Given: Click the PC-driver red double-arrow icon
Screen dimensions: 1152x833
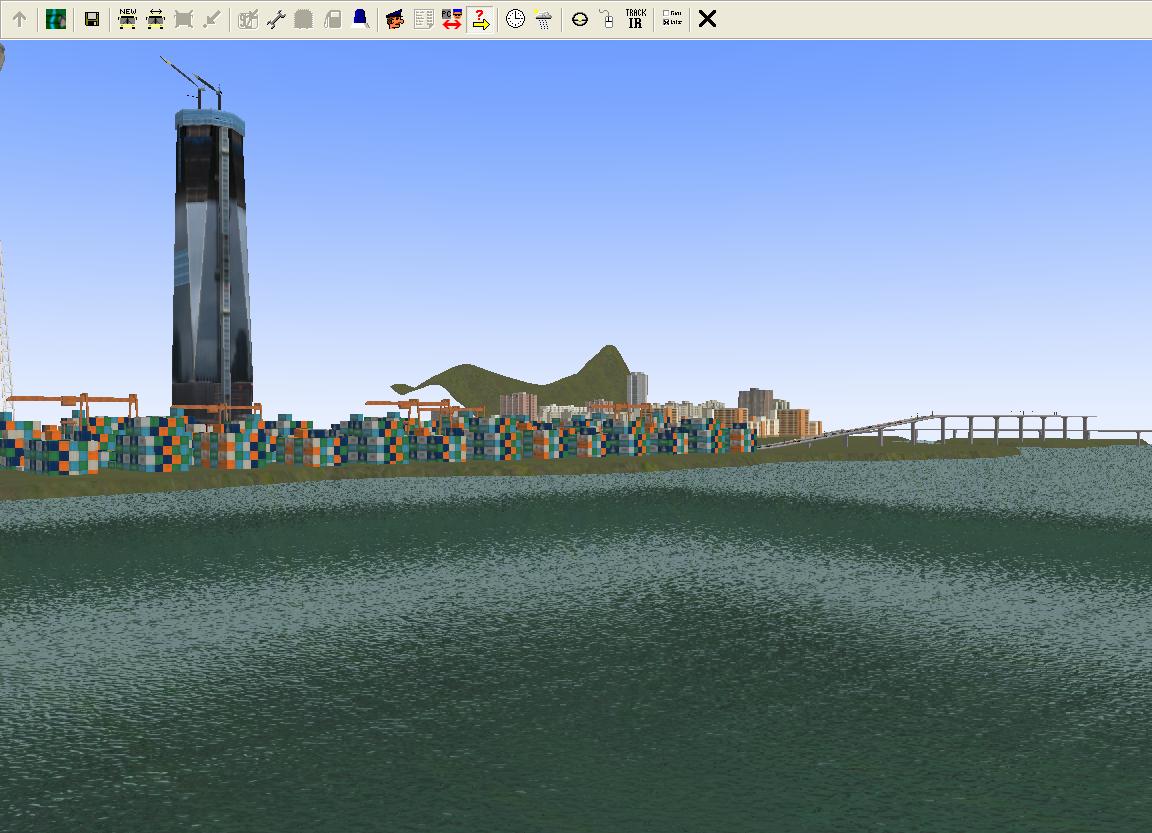Looking at the screenshot, I should (x=452, y=19).
